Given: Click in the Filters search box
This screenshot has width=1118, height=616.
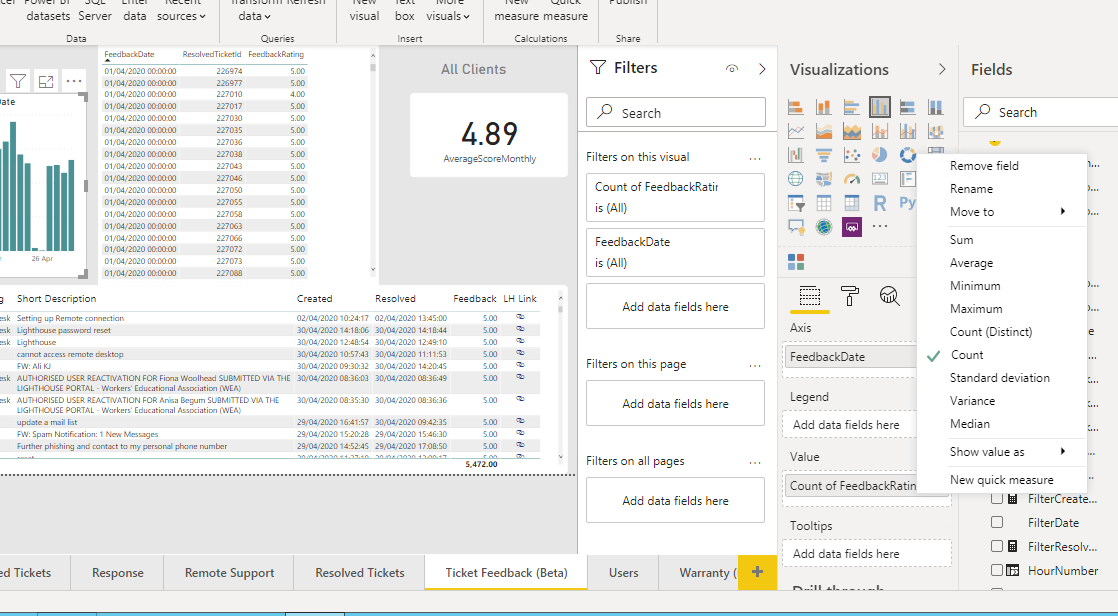Looking at the screenshot, I should tap(676, 113).
